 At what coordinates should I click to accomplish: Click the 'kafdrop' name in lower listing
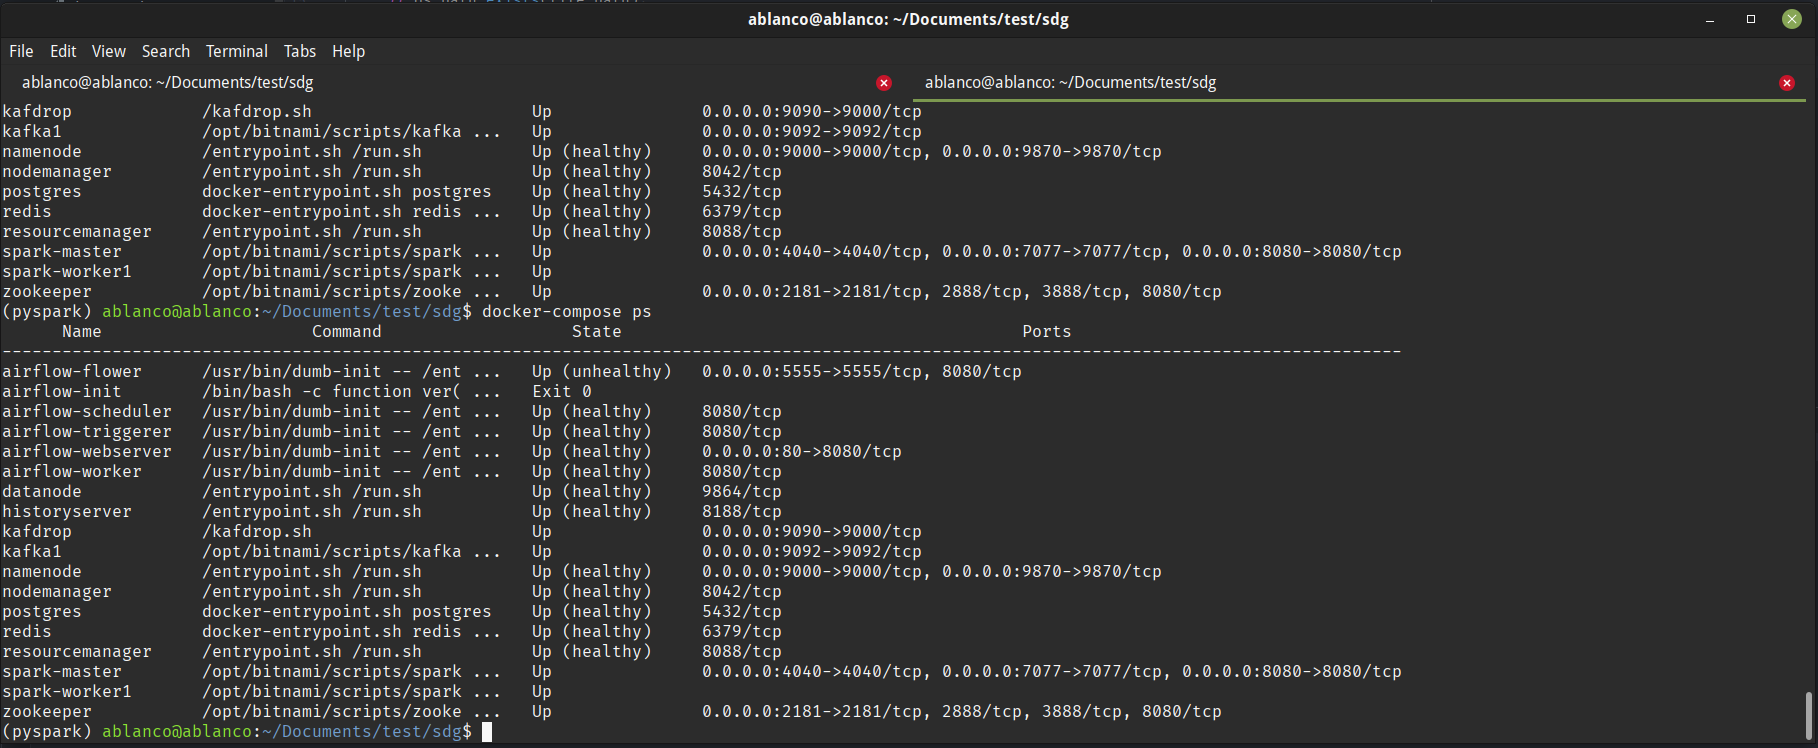tap(37, 531)
